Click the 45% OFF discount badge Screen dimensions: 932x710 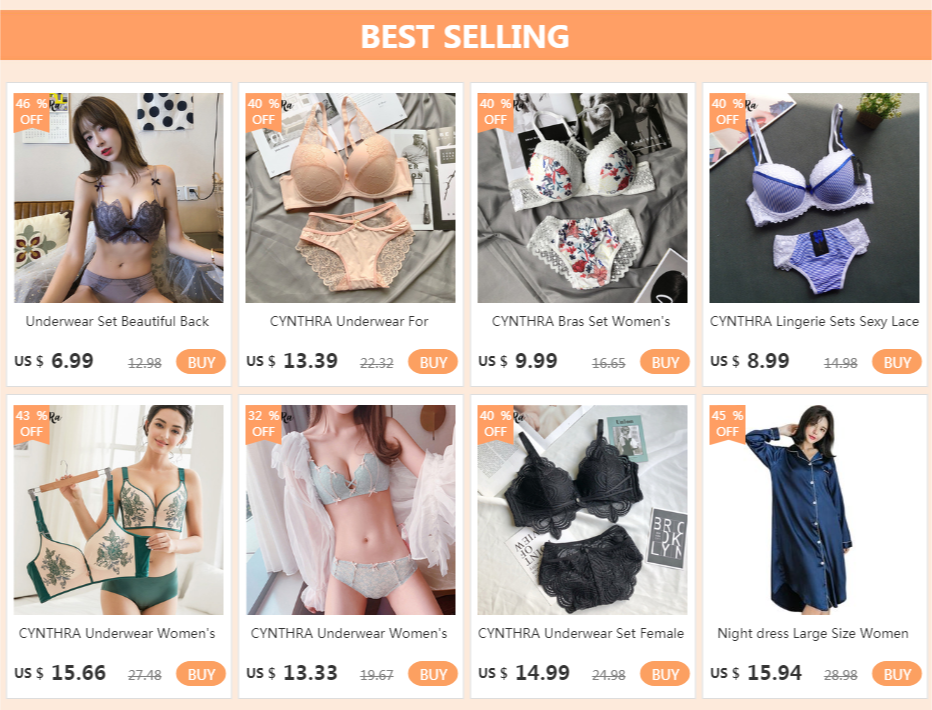coord(727,424)
